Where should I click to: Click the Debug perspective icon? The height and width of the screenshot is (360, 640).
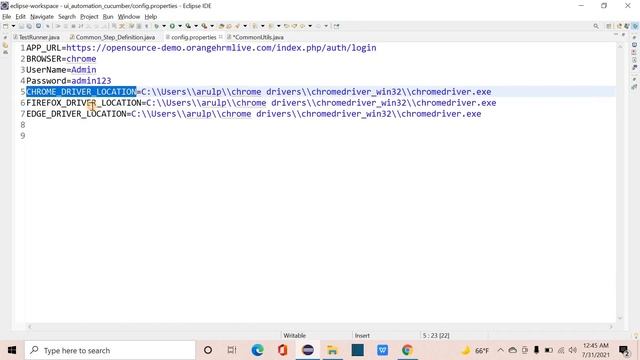click(x=627, y=26)
